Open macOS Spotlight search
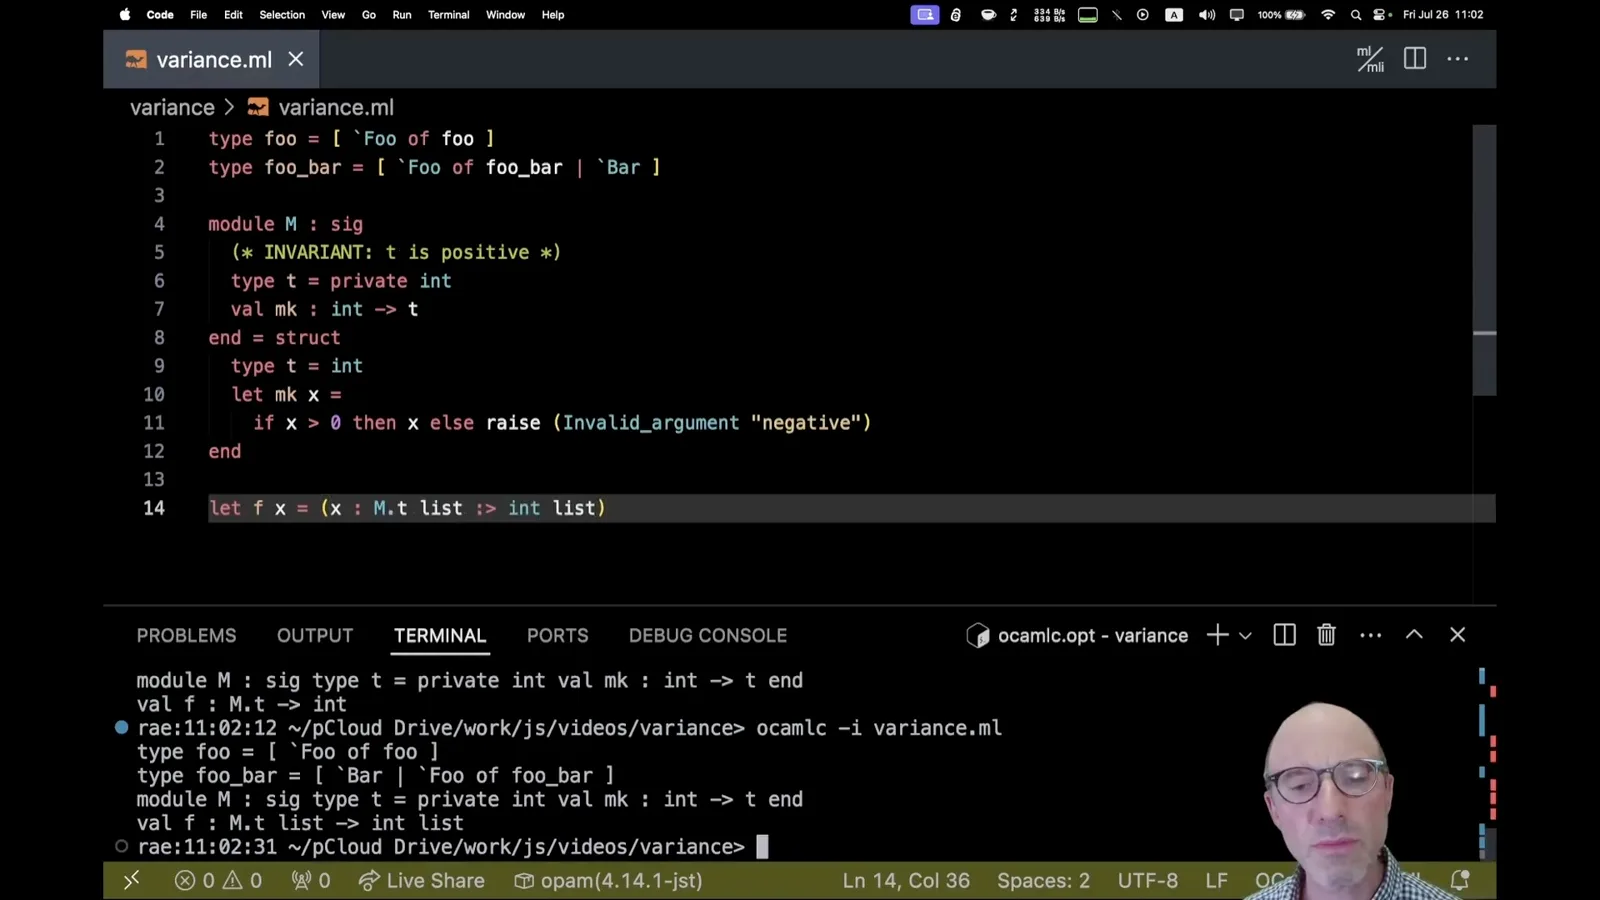1600x900 pixels. point(1356,15)
